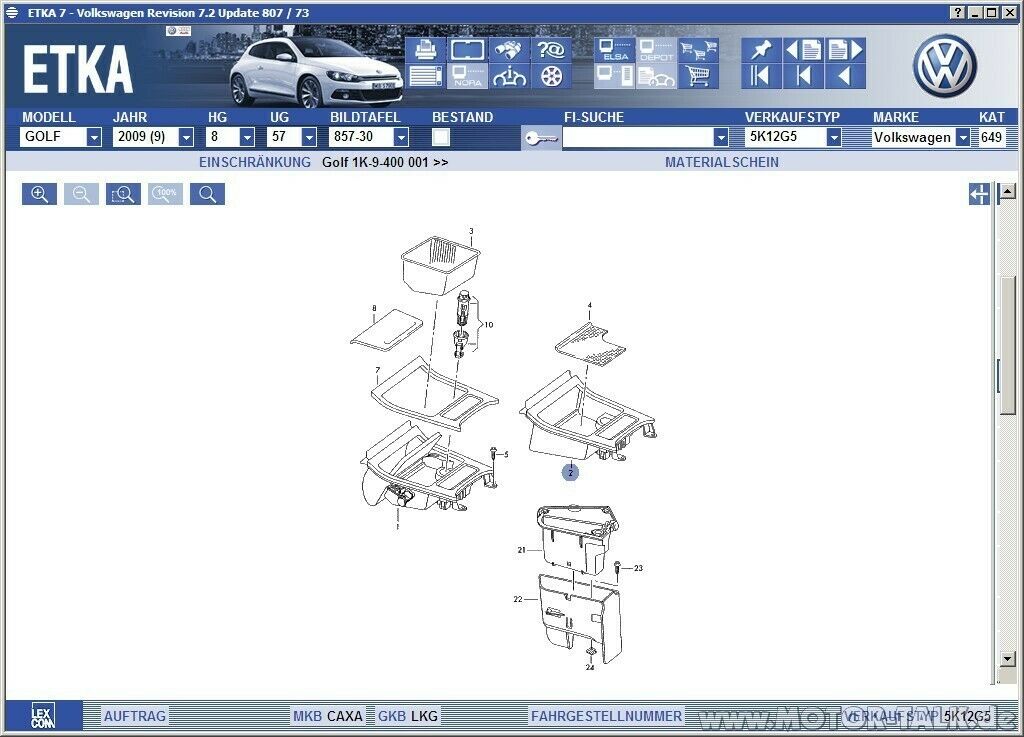Screen dimensions: 1024x737
Task: Click part number 21 label in diagram
Action: pos(522,550)
